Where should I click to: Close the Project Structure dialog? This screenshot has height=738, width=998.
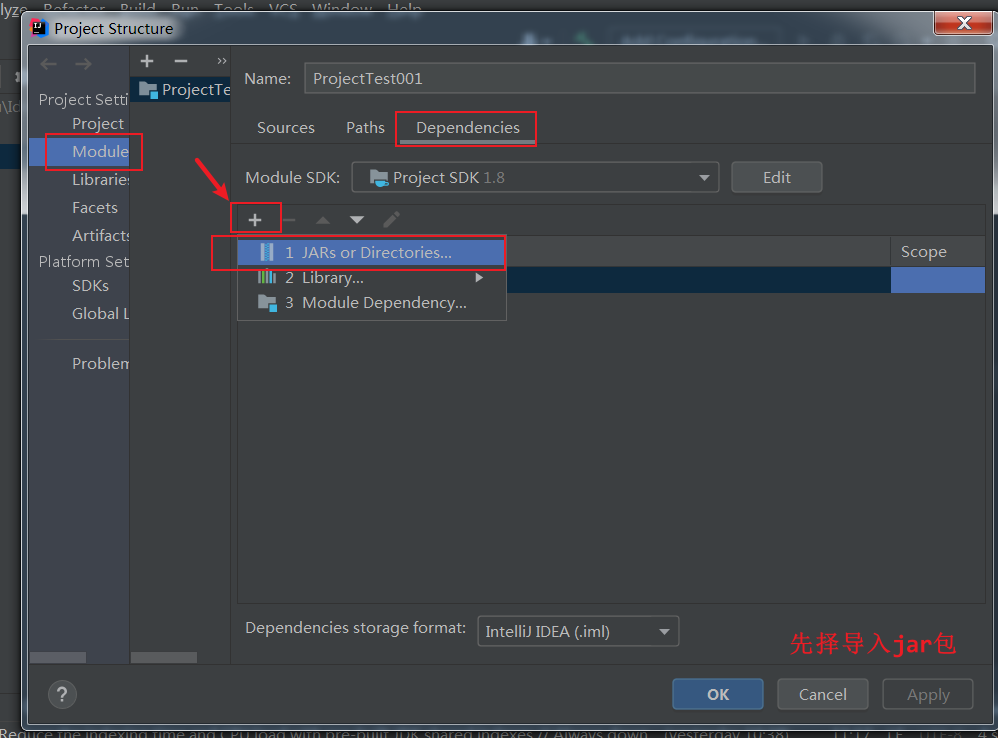click(x=963, y=23)
